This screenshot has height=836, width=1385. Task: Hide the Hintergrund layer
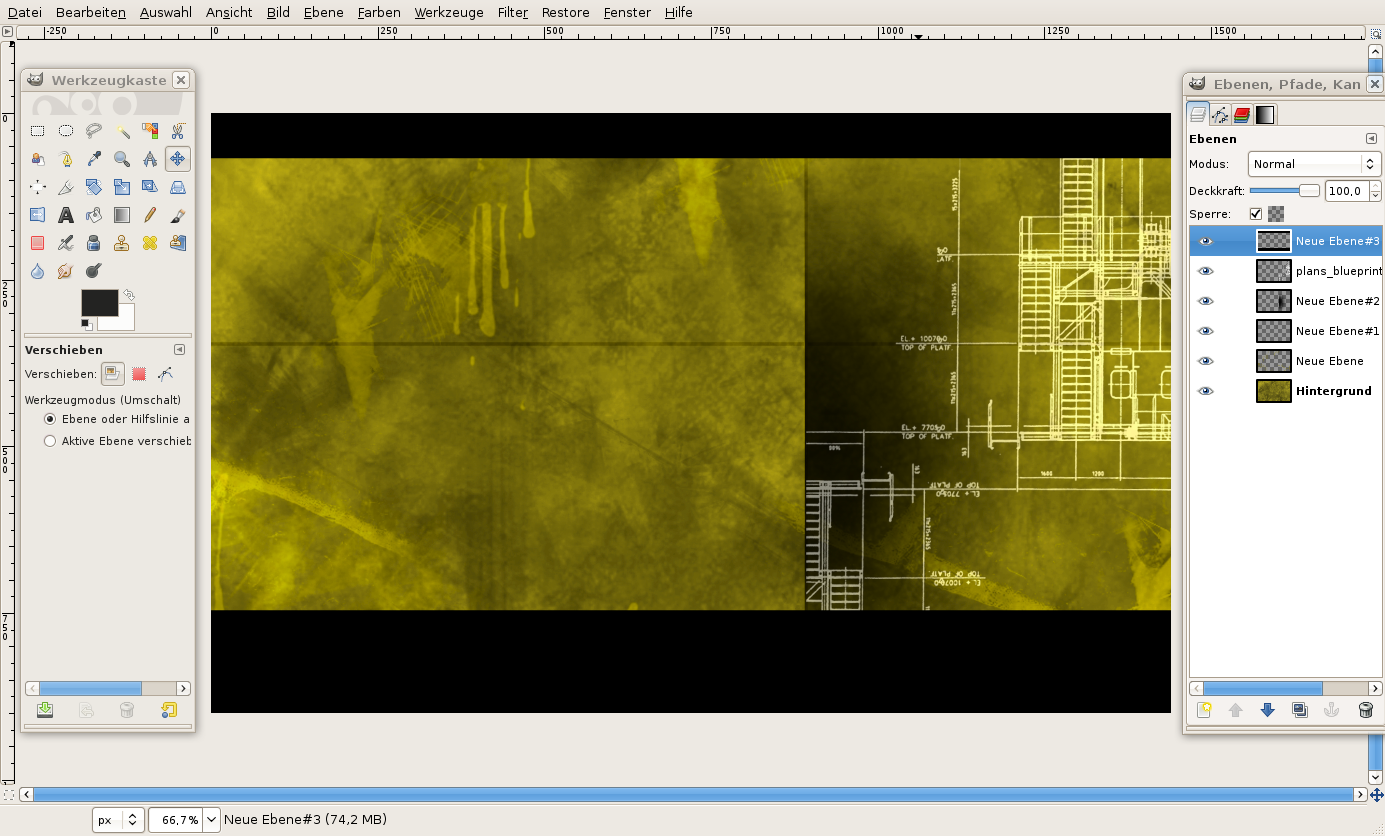click(1206, 391)
